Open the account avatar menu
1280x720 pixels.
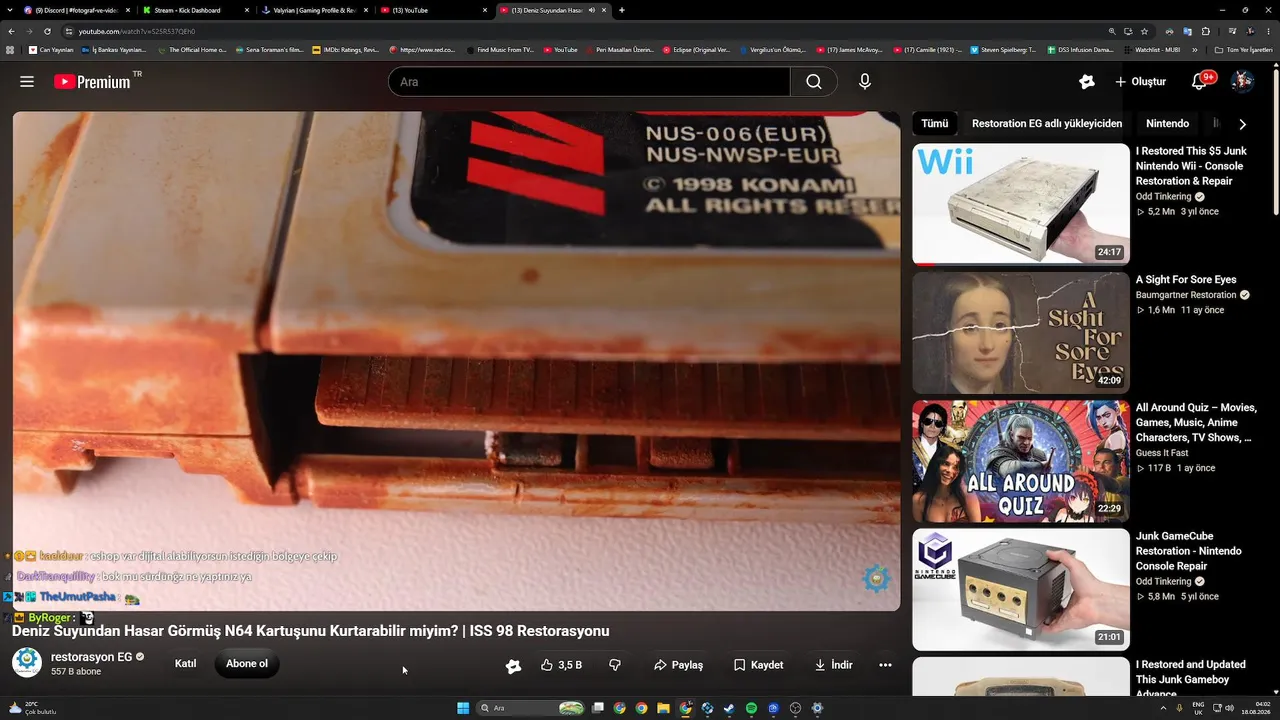pos(1242,82)
